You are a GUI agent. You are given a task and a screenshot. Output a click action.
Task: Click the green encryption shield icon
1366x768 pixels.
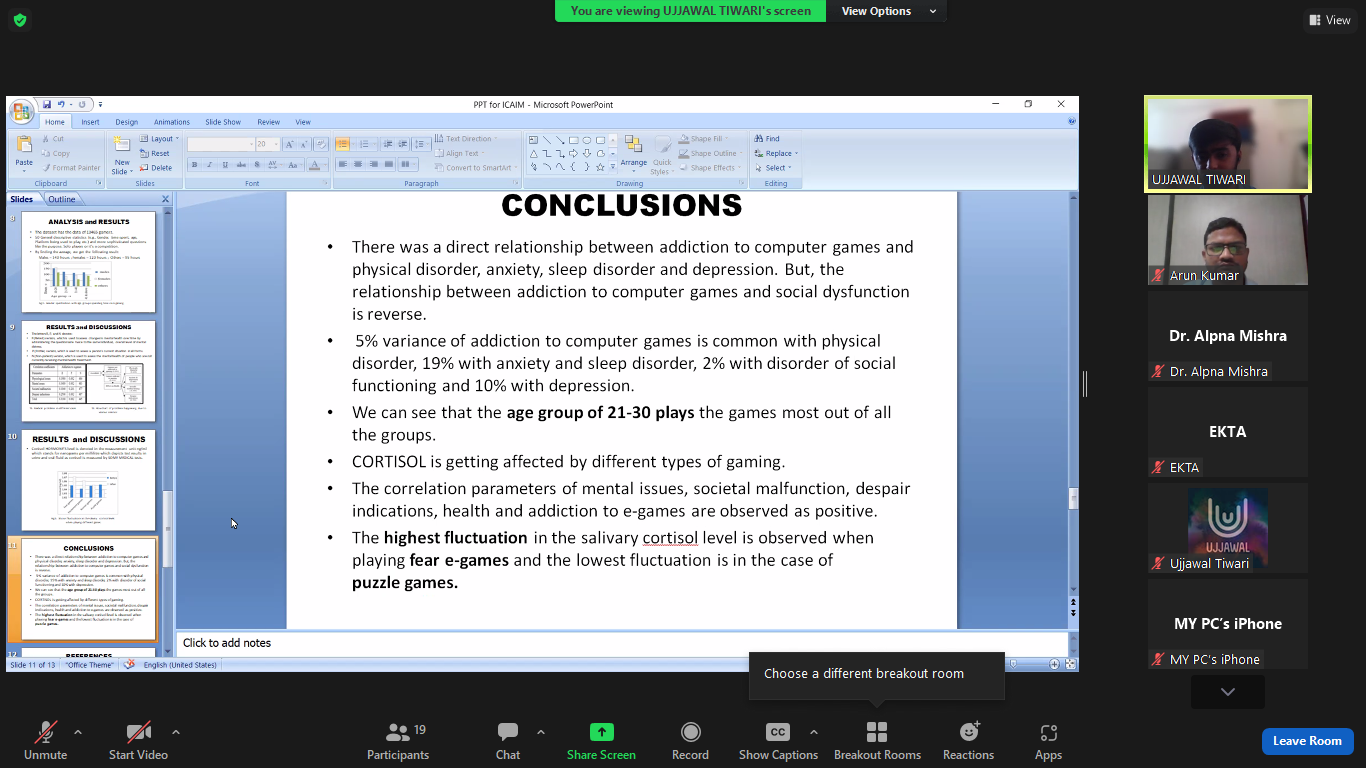tap(20, 20)
